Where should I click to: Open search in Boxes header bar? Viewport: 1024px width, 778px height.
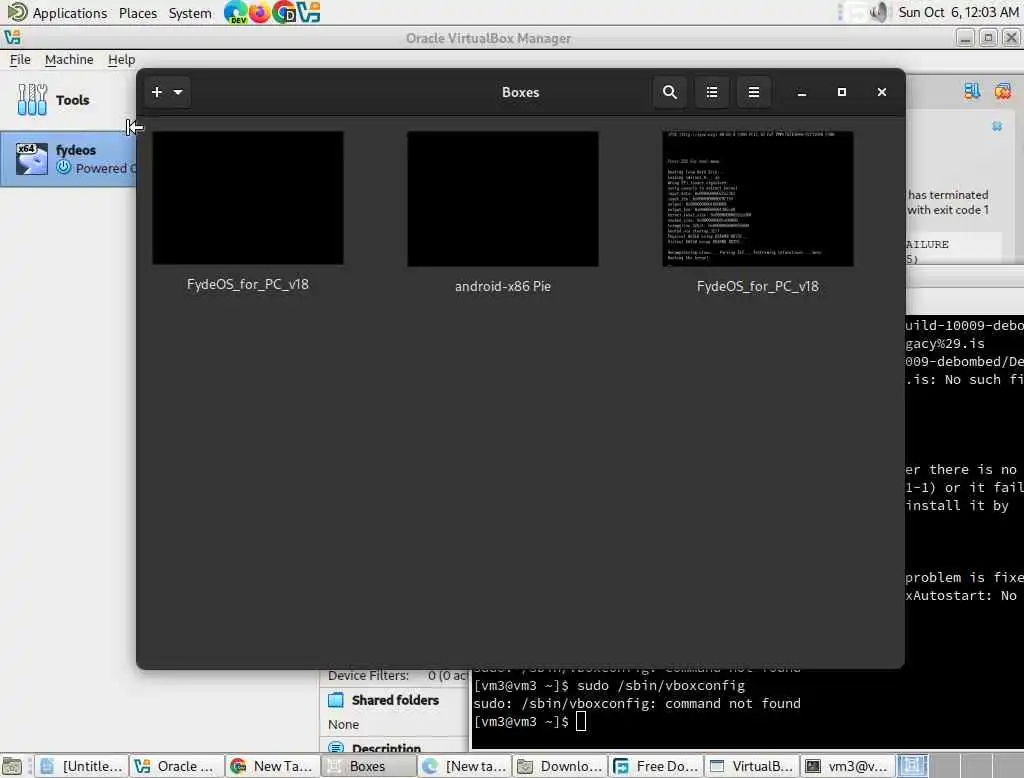[x=669, y=92]
